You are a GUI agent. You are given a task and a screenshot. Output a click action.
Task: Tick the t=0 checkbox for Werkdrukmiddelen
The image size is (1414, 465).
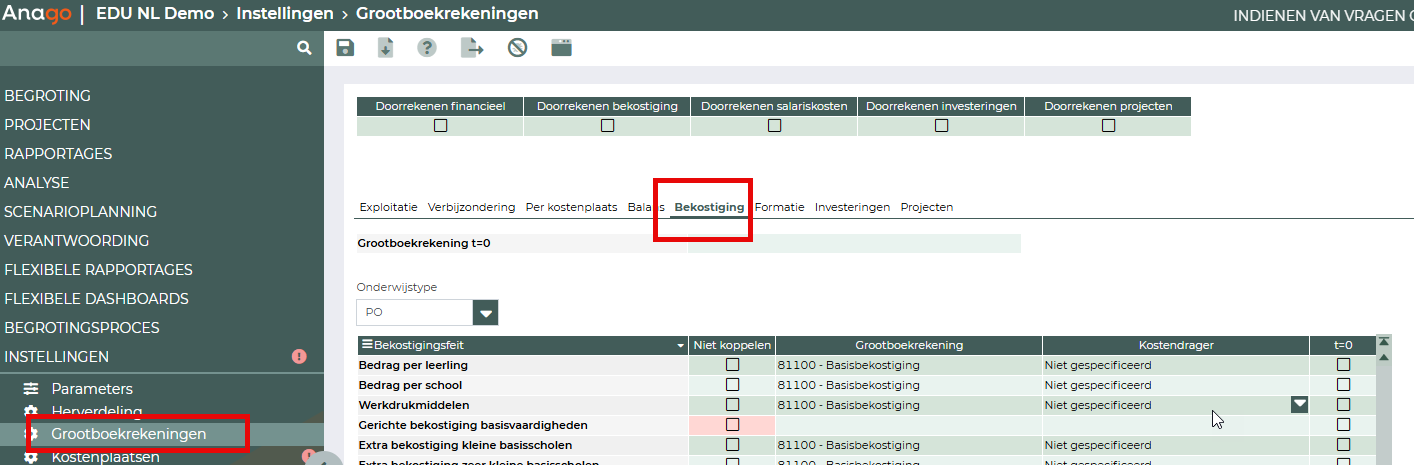1343,405
